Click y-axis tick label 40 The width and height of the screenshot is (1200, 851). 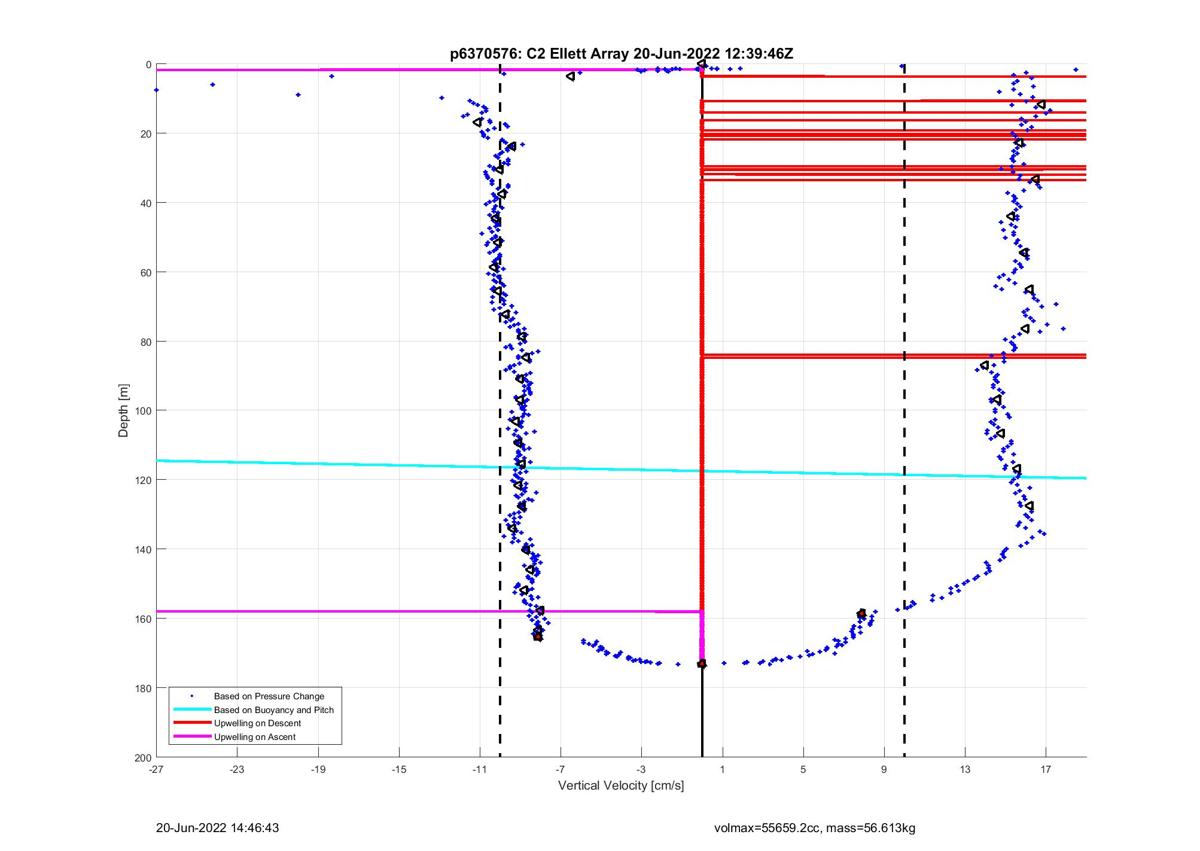click(145, 203)
